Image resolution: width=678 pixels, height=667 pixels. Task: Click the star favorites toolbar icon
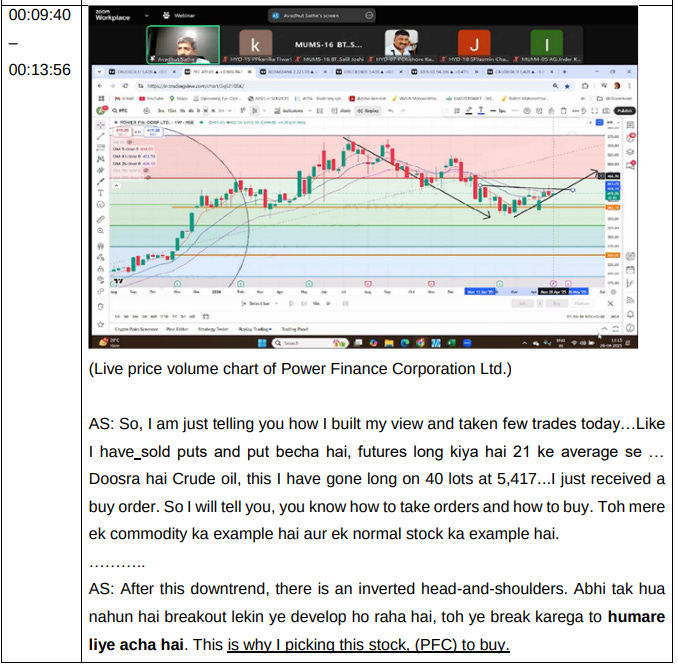(100, 324)
